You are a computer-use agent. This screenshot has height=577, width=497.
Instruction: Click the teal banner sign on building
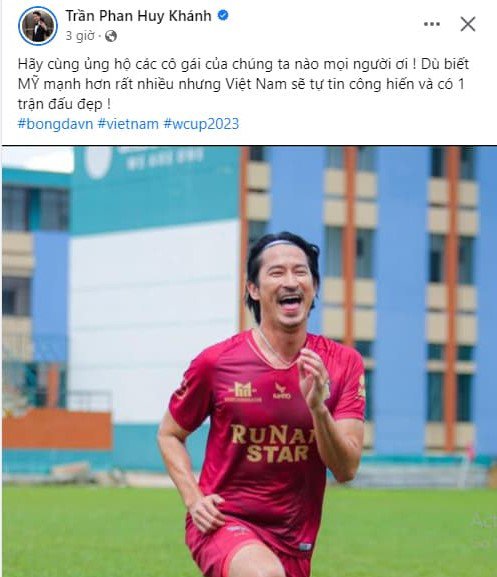(x=155, y=188)
